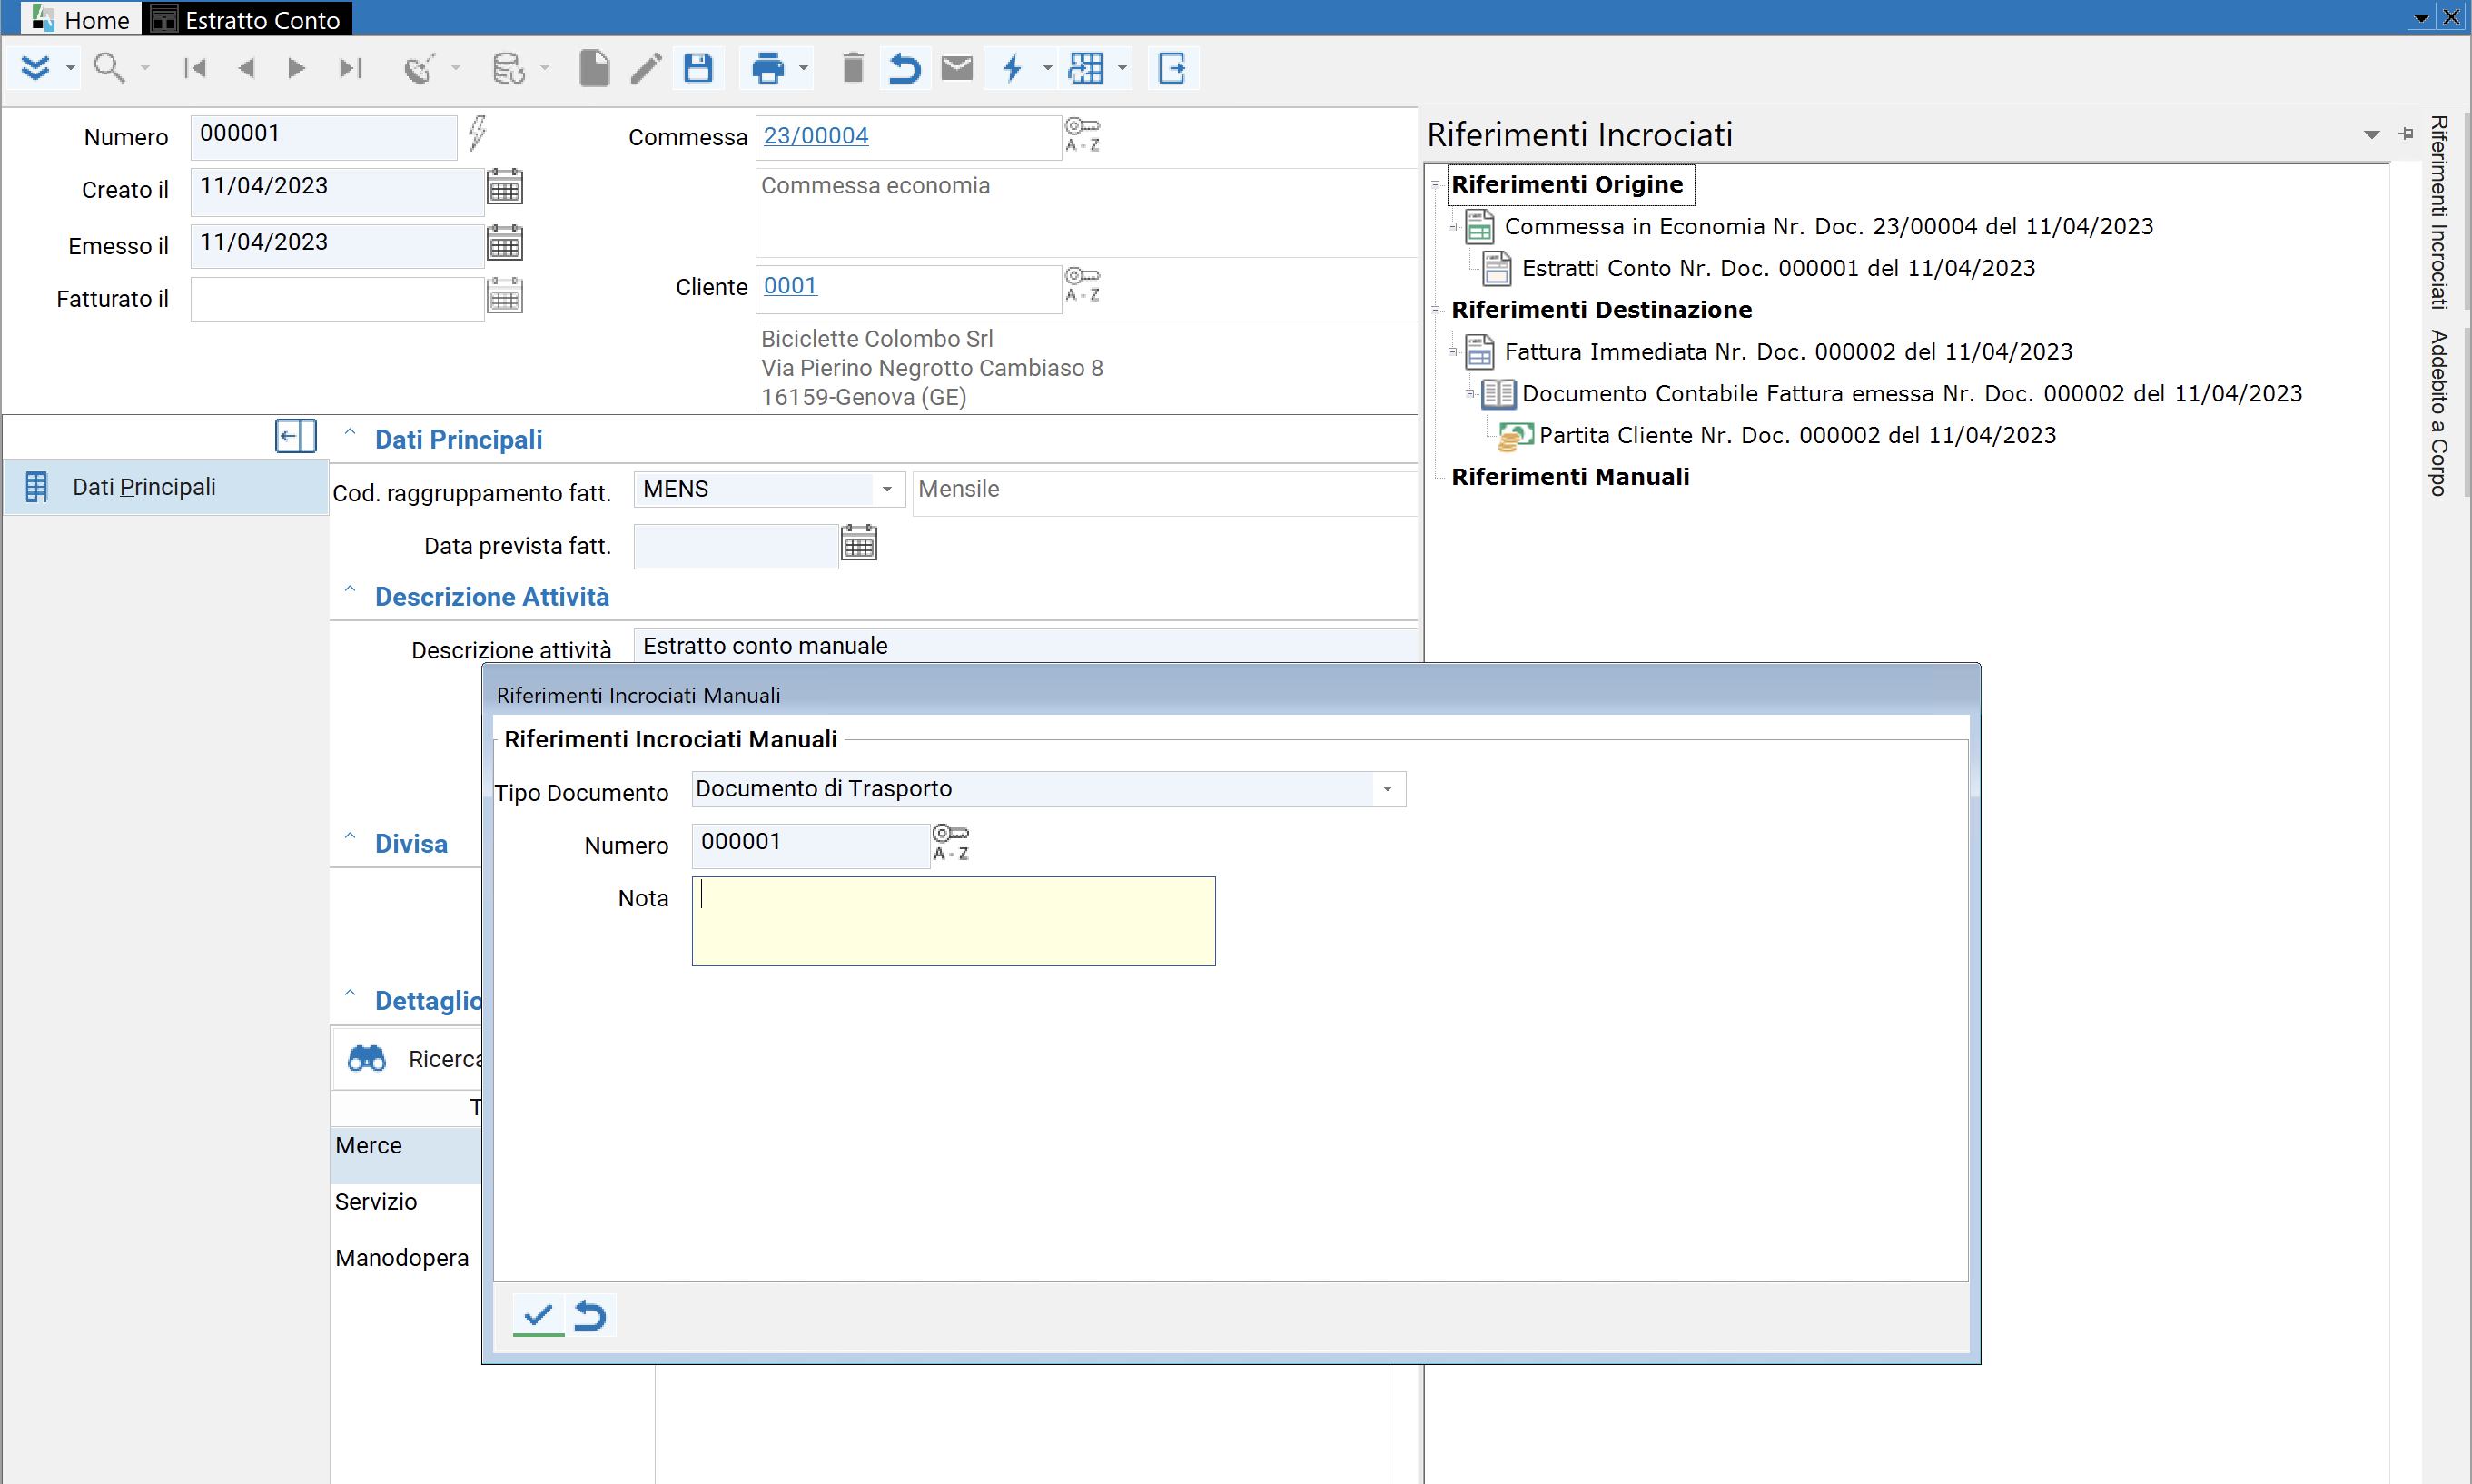Click the double-chevron expand toolbar icon
The width and height of the screenshot is (2472, 1484).
tap(35, 68)
